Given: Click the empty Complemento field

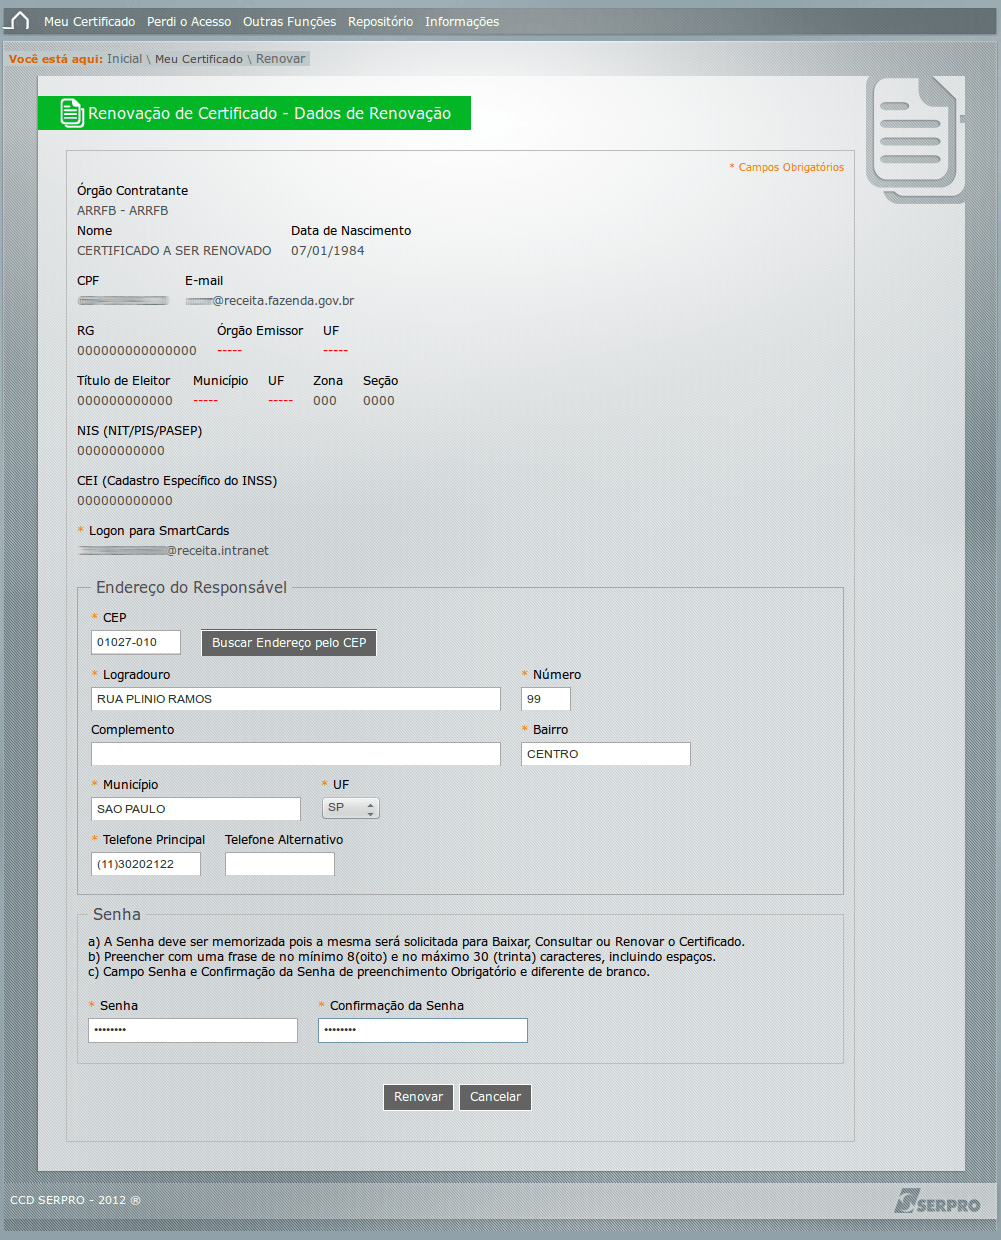Looking at the screenshot, I should pyautogui.click(x=295, y=754).
